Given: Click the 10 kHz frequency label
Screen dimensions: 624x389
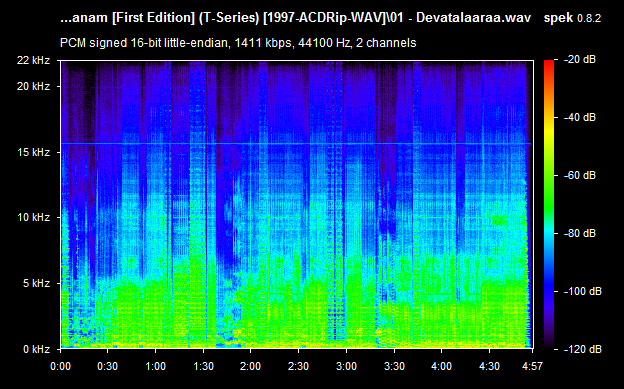Looking at the screenshot, I should (x=33, y=217).
